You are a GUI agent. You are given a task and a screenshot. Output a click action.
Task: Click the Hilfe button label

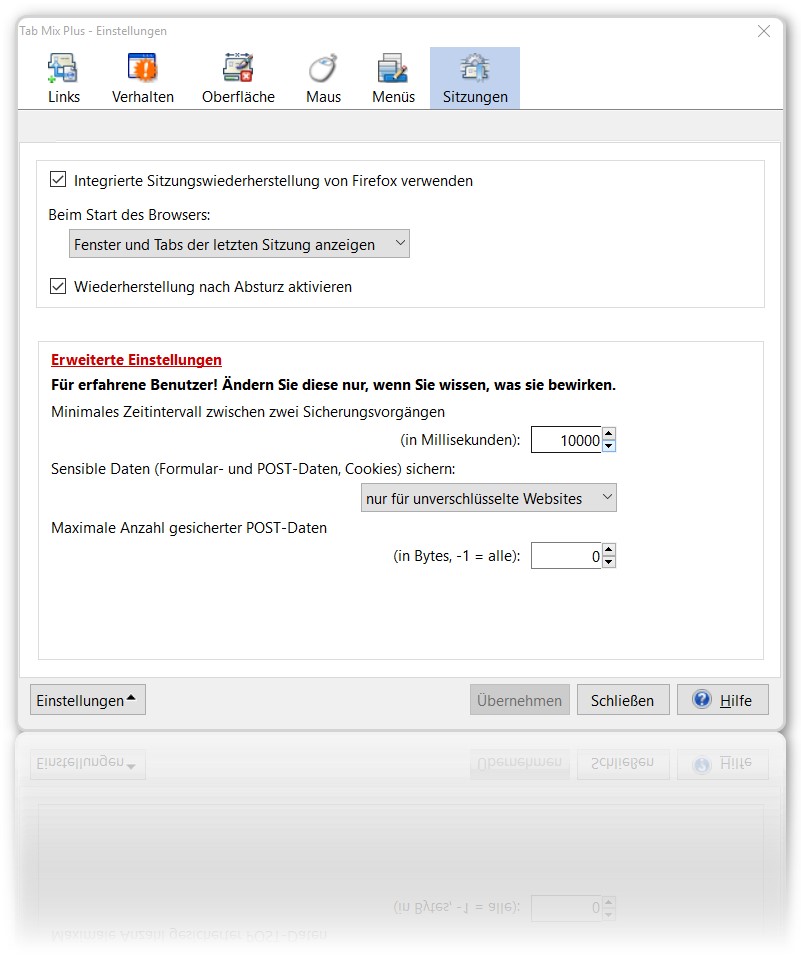coord(735,701)
